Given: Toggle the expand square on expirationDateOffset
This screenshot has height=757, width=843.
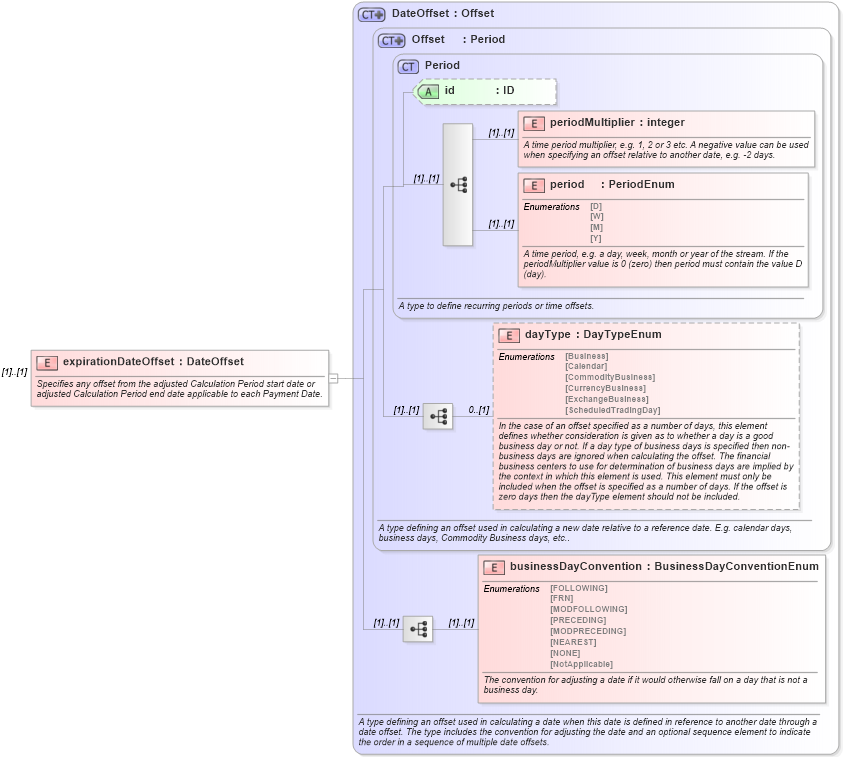Looking at the screenshot, I should click(x=335, y=377).
